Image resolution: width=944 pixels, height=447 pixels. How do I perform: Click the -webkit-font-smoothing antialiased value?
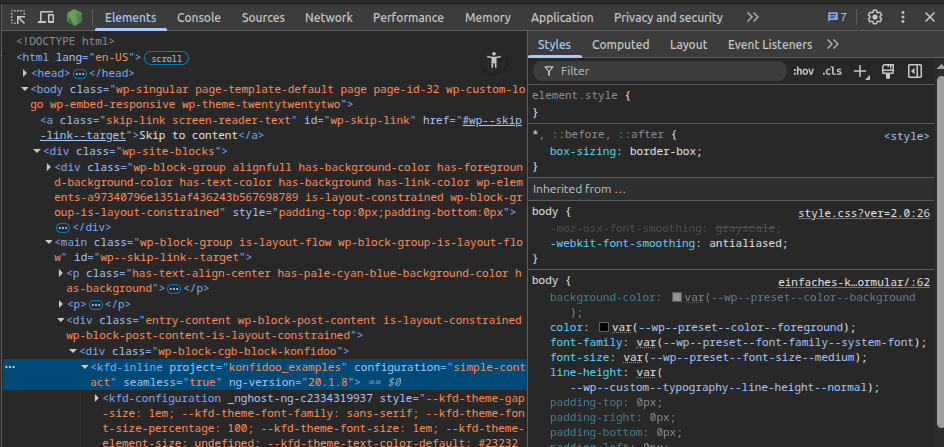[x=748, y=243]
